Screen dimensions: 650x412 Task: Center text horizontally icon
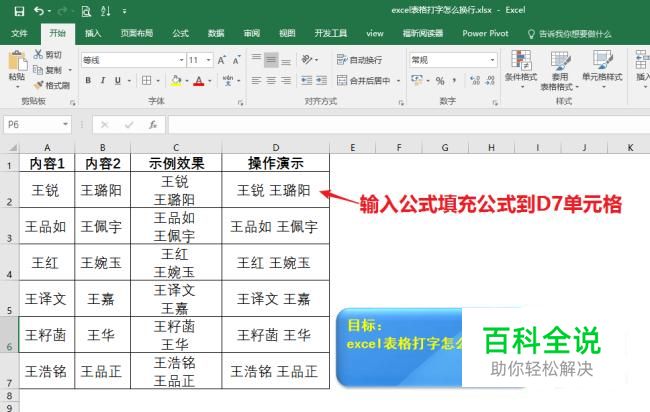click(x=271, y=80)
